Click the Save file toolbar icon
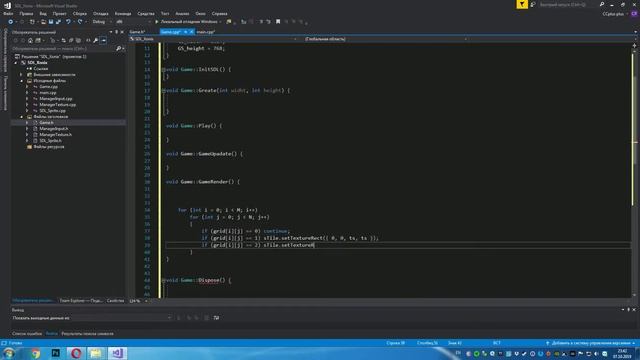640x360 pixels. click(51, 22)
